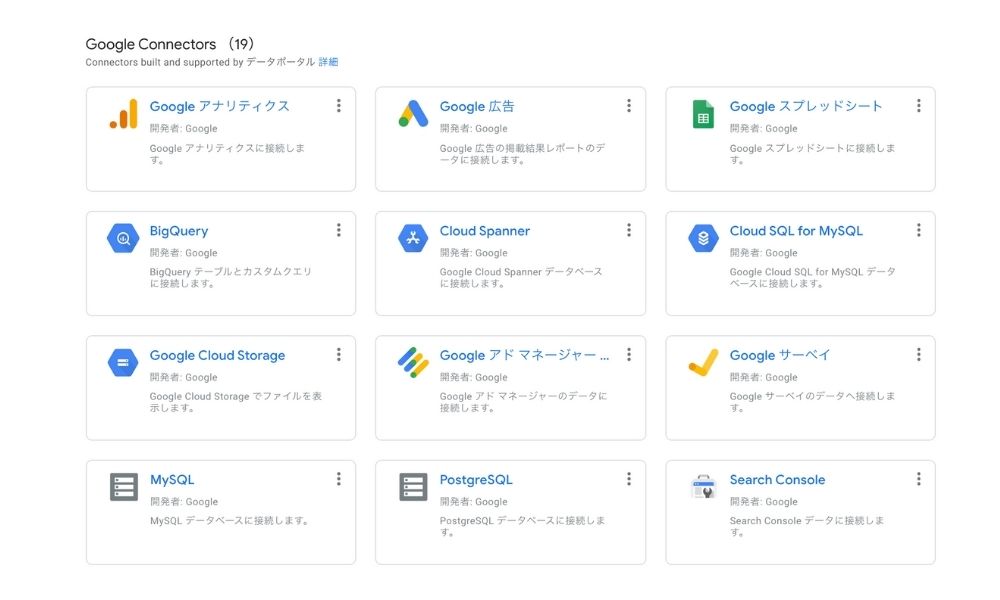Select the Google サーベイ connector title
Screen dimensions: 1000x600
[780, 355]
